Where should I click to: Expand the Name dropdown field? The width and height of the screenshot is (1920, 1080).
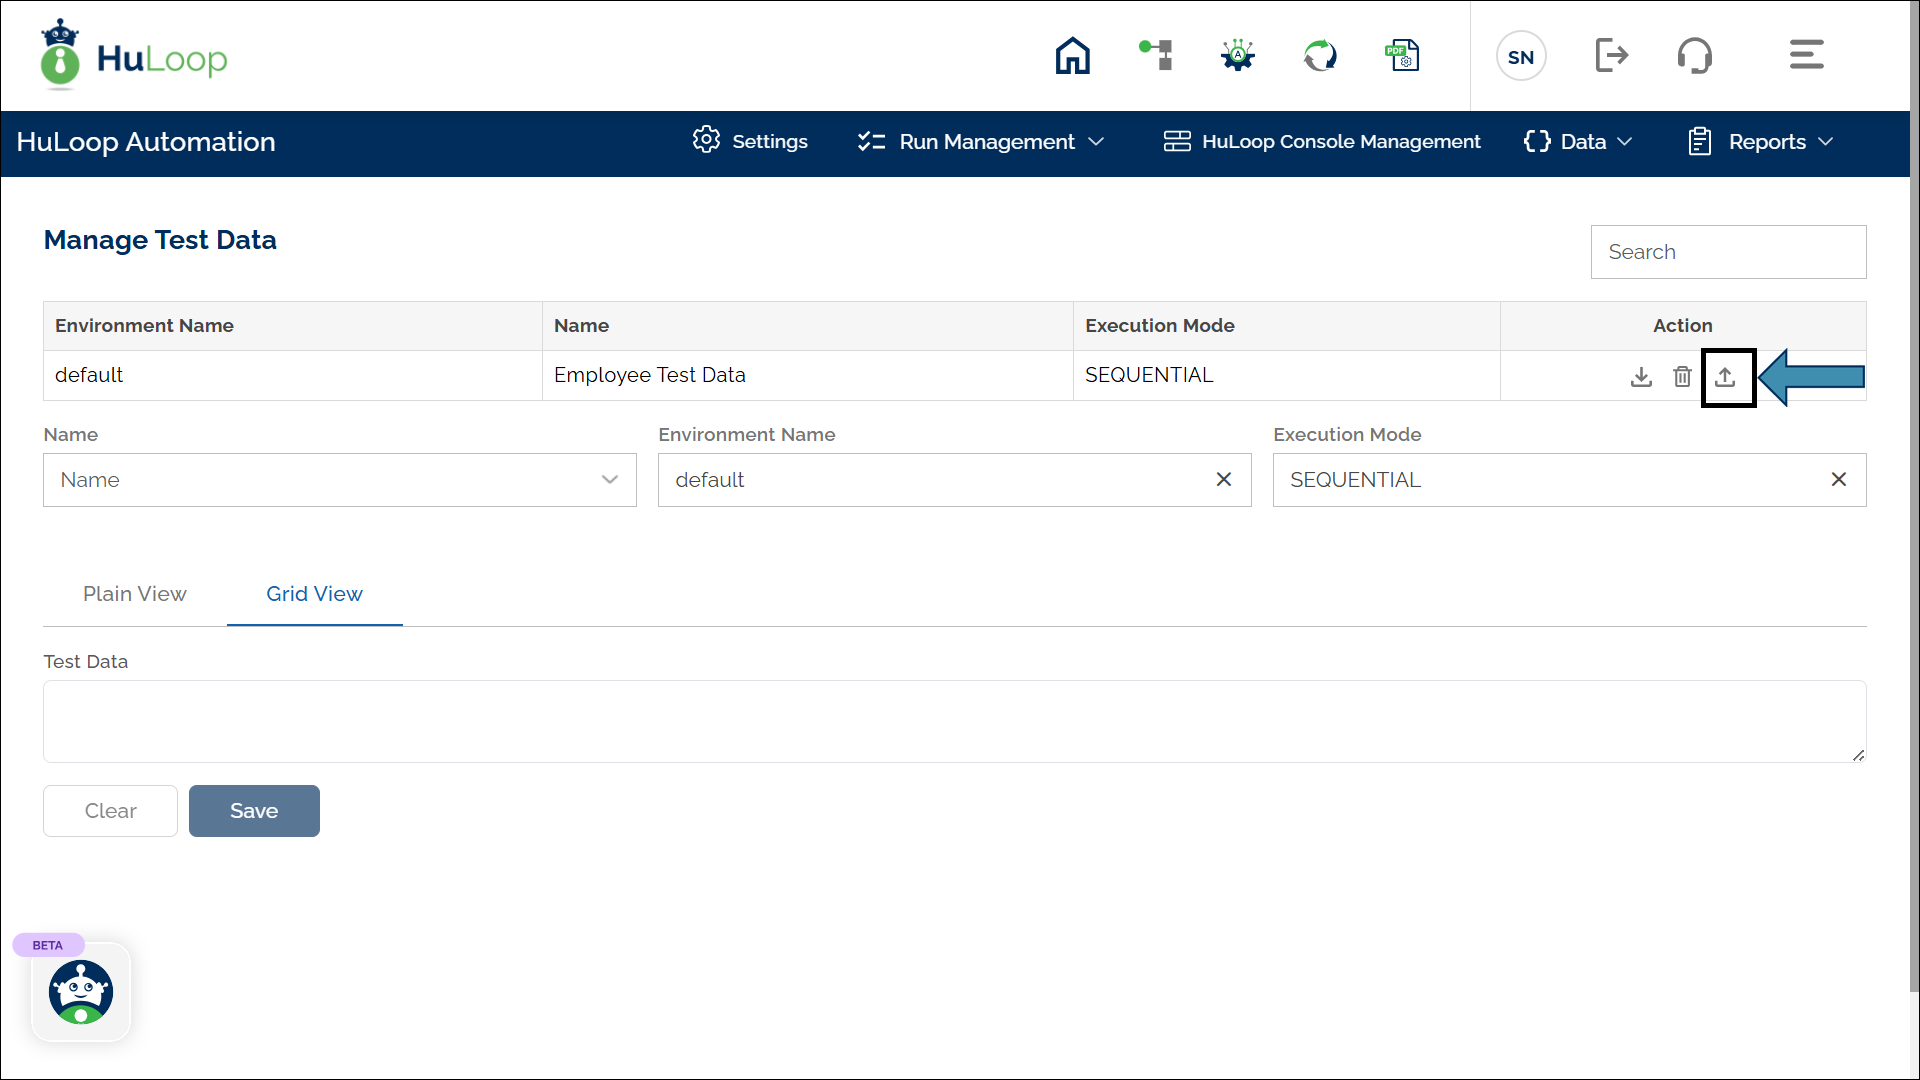[340, 480]
